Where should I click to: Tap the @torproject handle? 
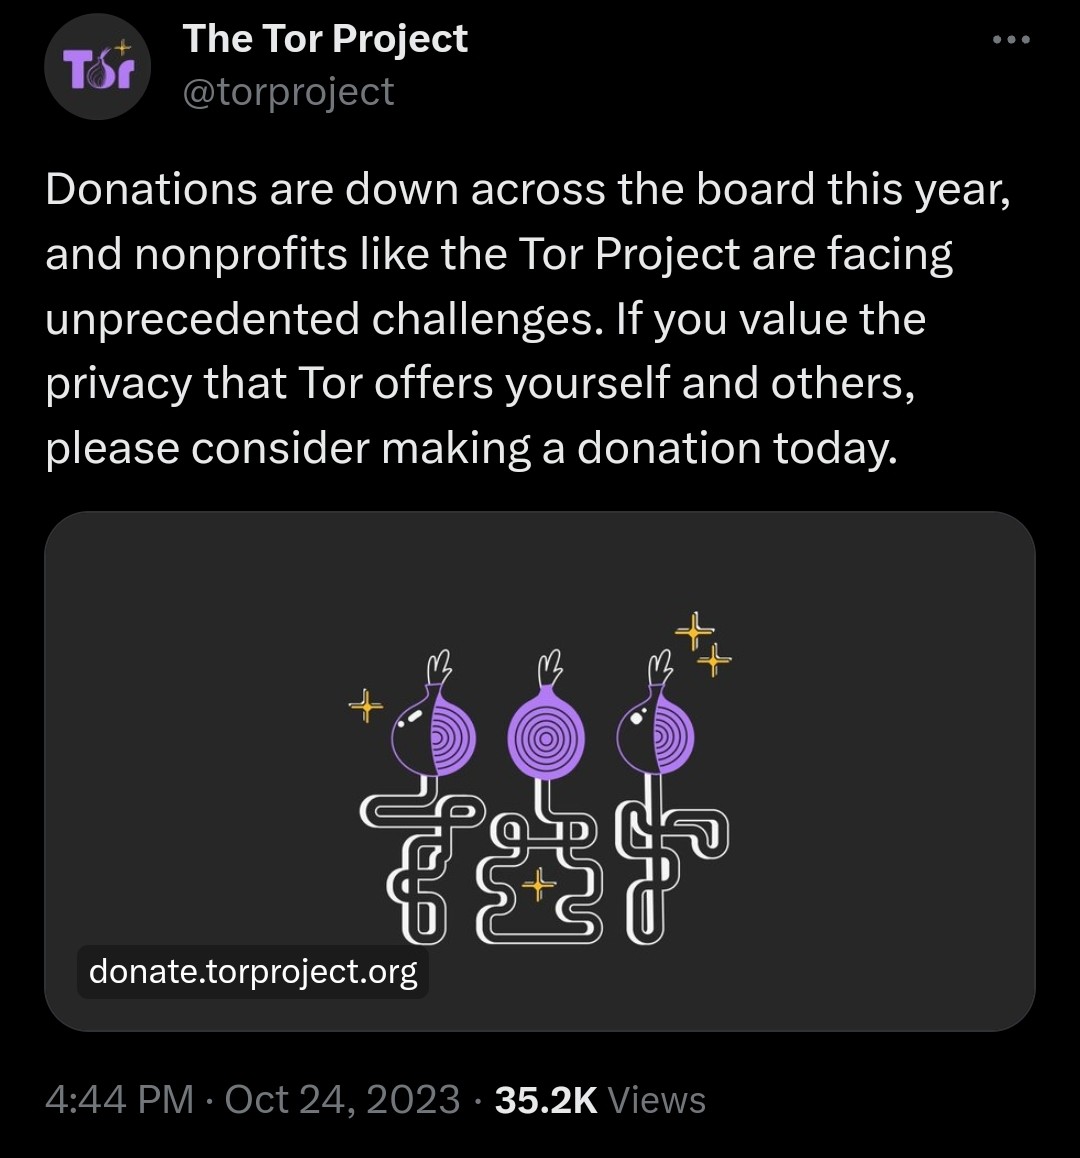pyautogui.click(x=288, y=92)
